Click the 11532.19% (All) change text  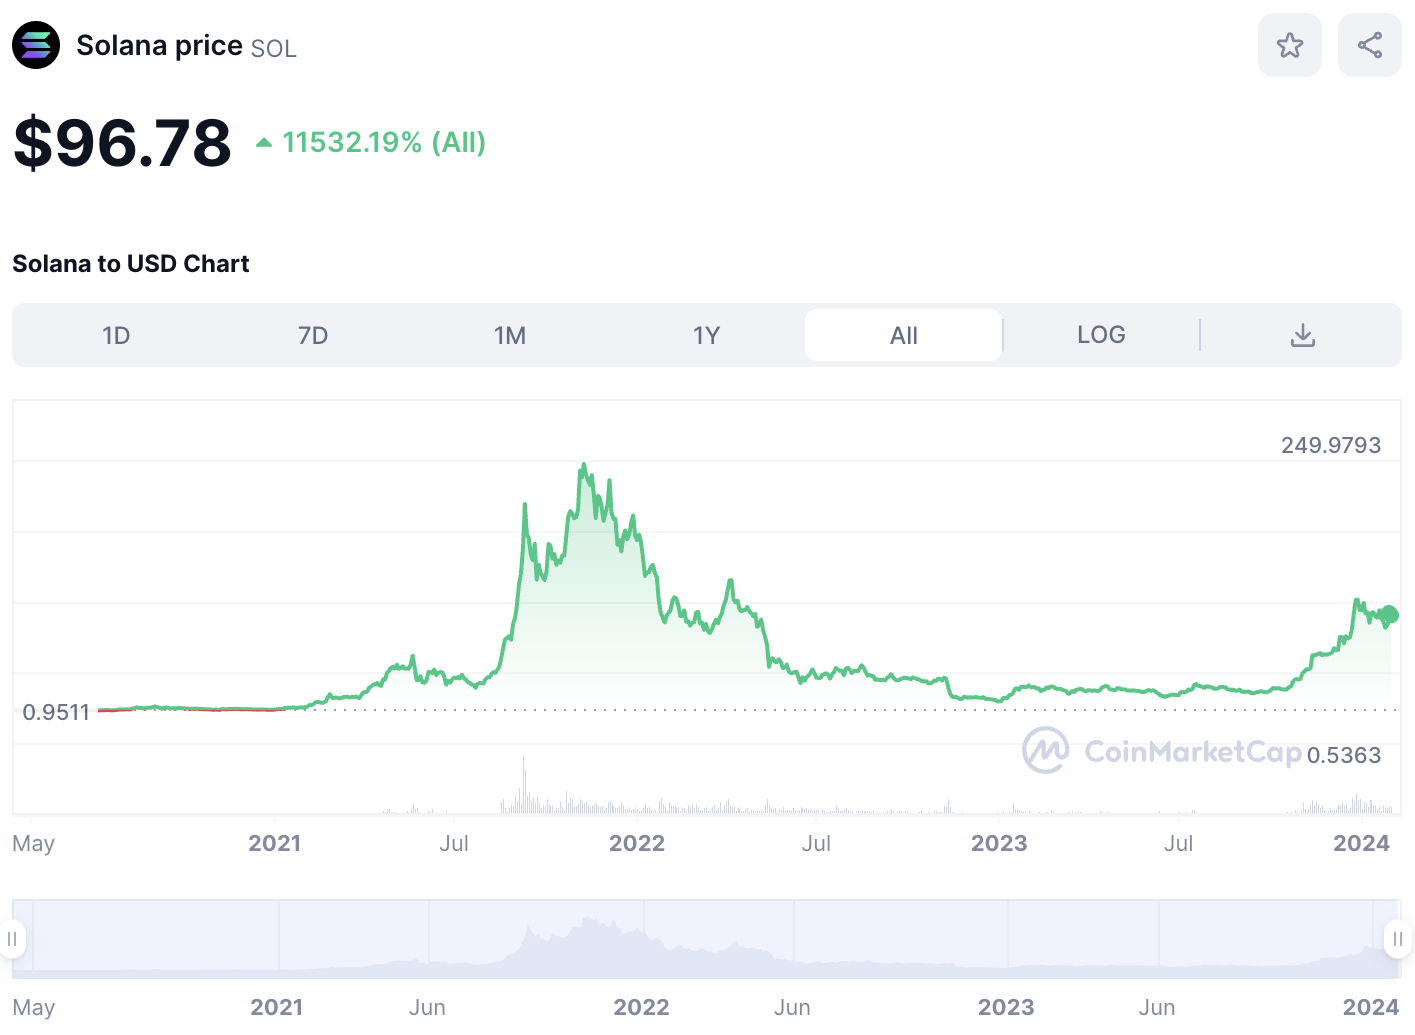click(384, 142)
